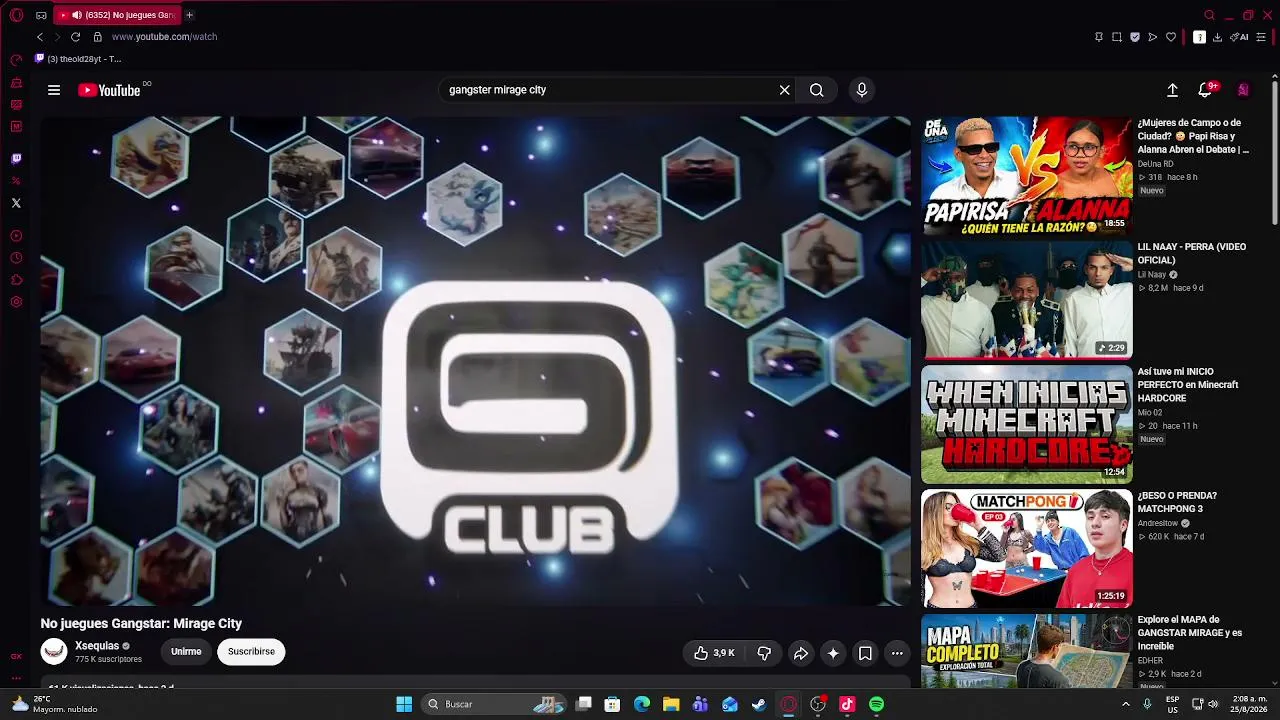Open Extensions from the sidebar cube
1280x720 pixels.
coord(16,280)
